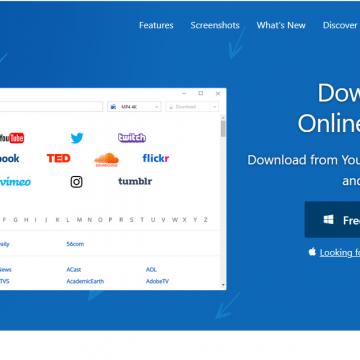Select the Twitch logo
This screenshot has height=360, width=360.
coord(132,138)
